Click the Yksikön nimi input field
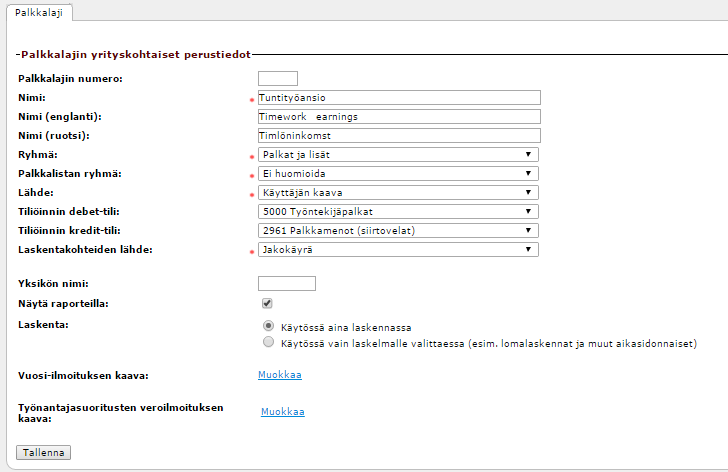Viewport: 728px width, 472px height. click(287, 283)
